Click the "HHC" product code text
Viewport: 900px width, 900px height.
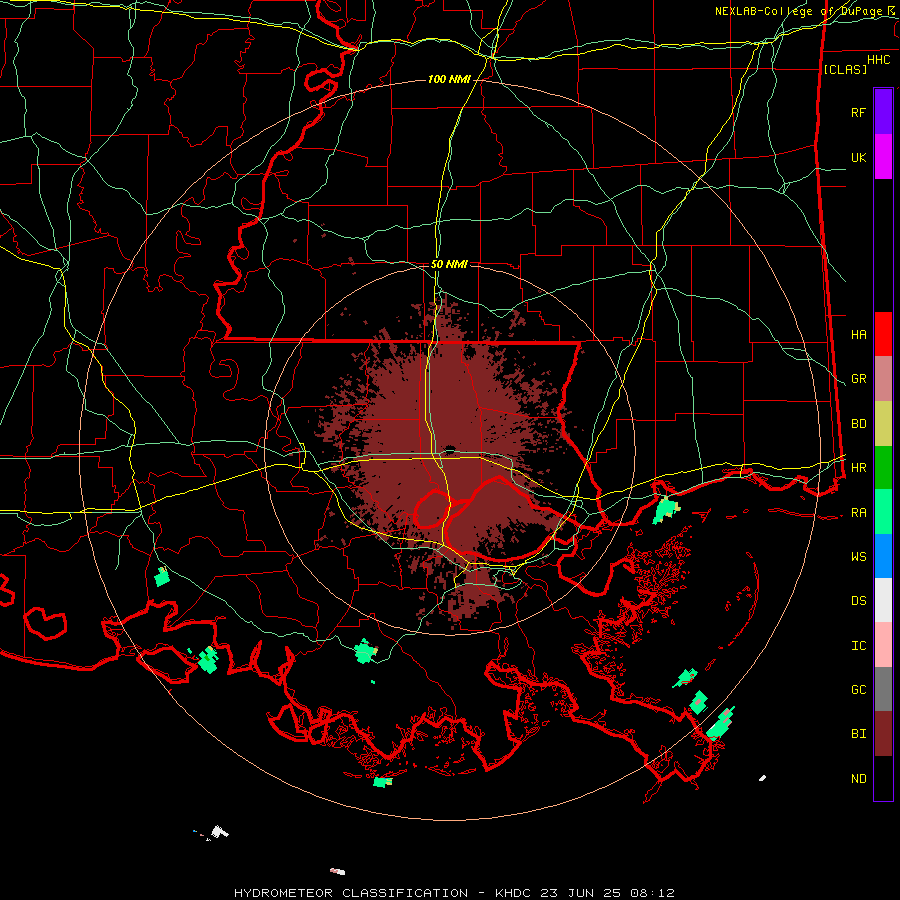(x=878, y=60)
